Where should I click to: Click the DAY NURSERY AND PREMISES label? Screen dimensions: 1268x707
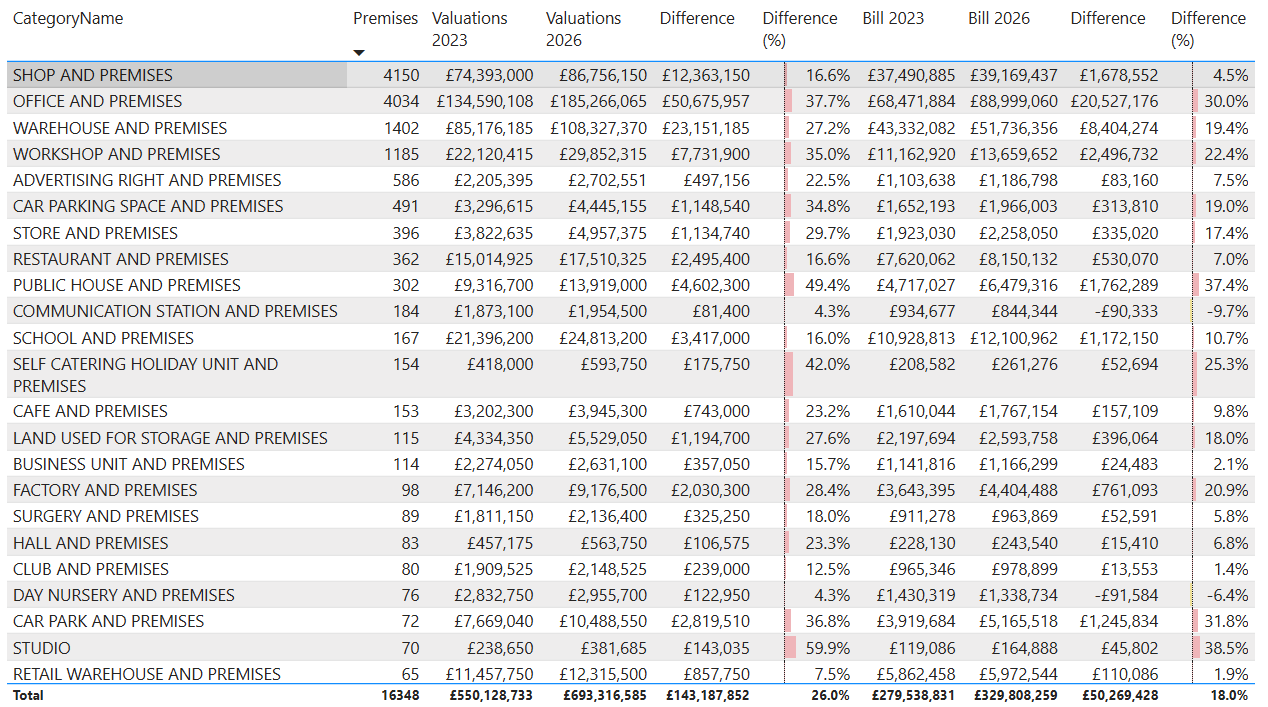click(x=124, y=595)
